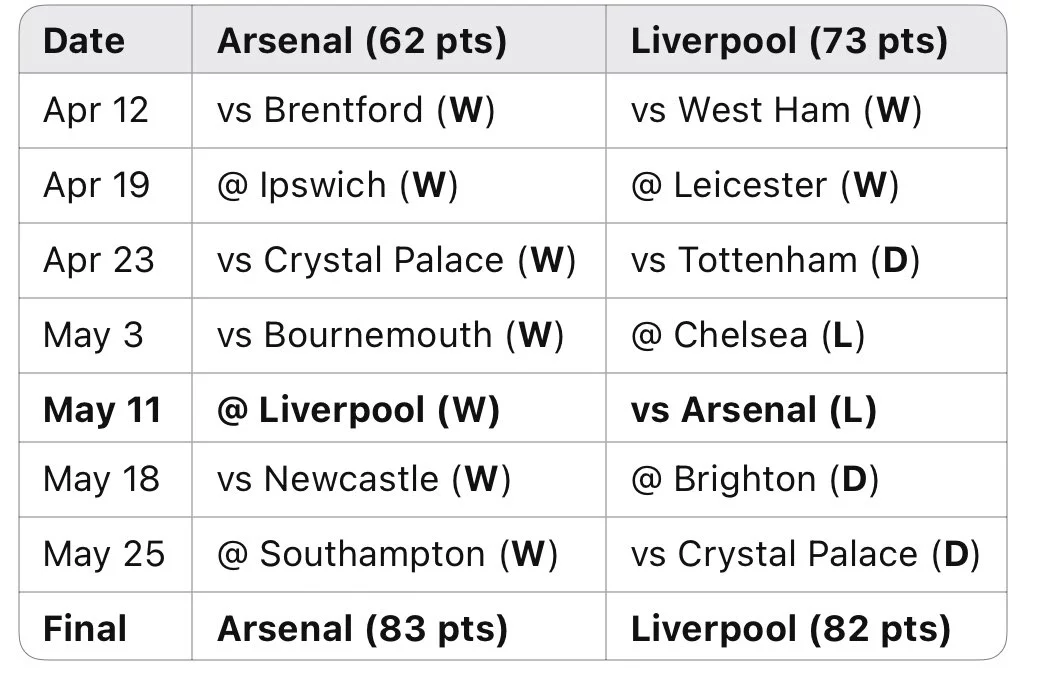Select the May 18 date cell
1042x673 pixels.
tap(101, 479)
